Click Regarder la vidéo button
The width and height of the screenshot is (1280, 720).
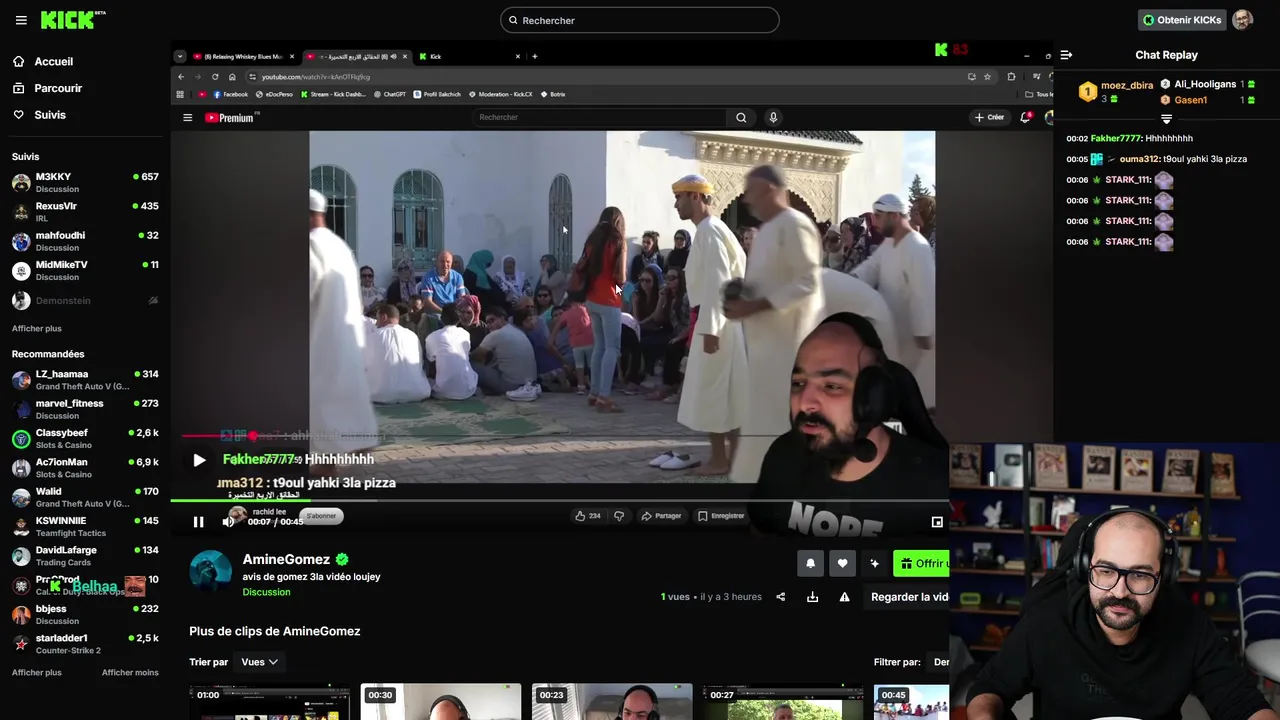coord(908,597)
